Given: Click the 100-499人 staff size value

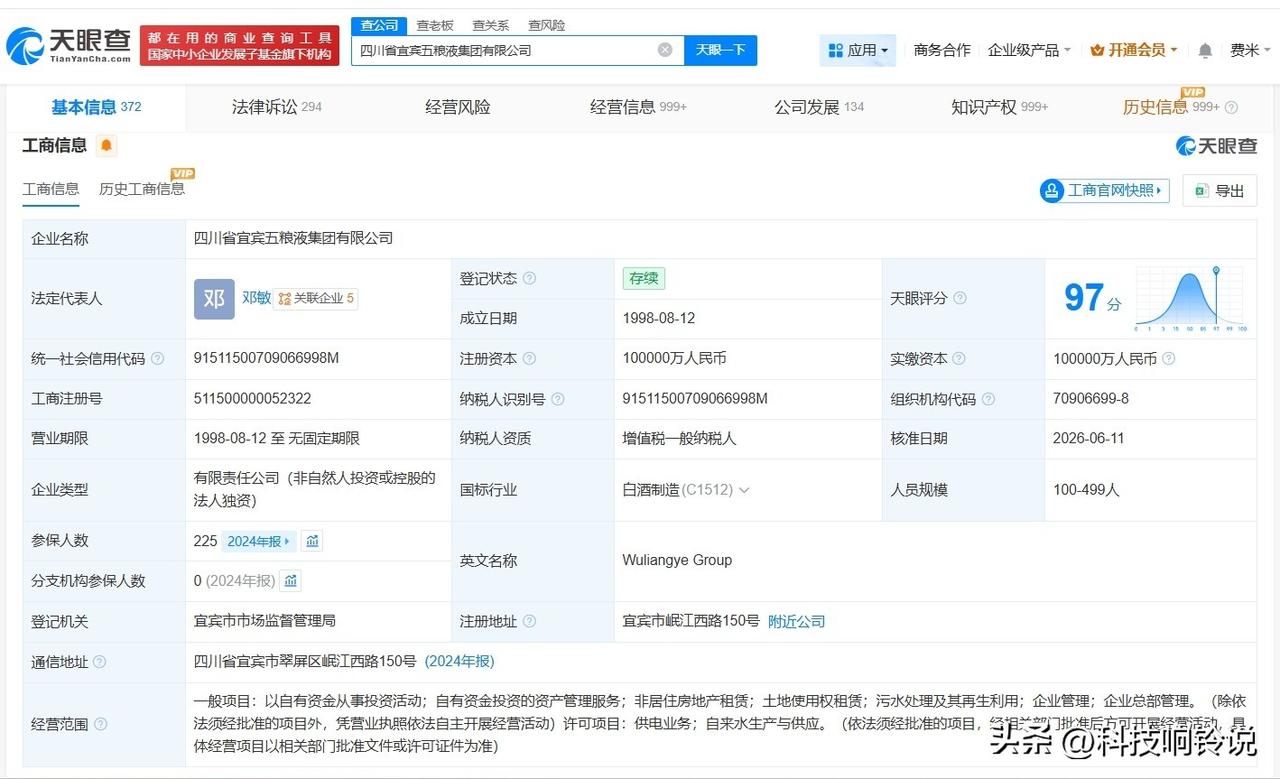Looking at the screenshot, I should [x=1086, y=490].
